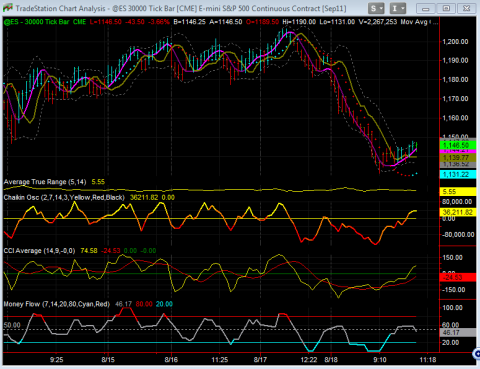The height and width of the screenshot is (369, 480).
Task: Click the 100.00 Money Flow axis label
Action: coord(453,308)
